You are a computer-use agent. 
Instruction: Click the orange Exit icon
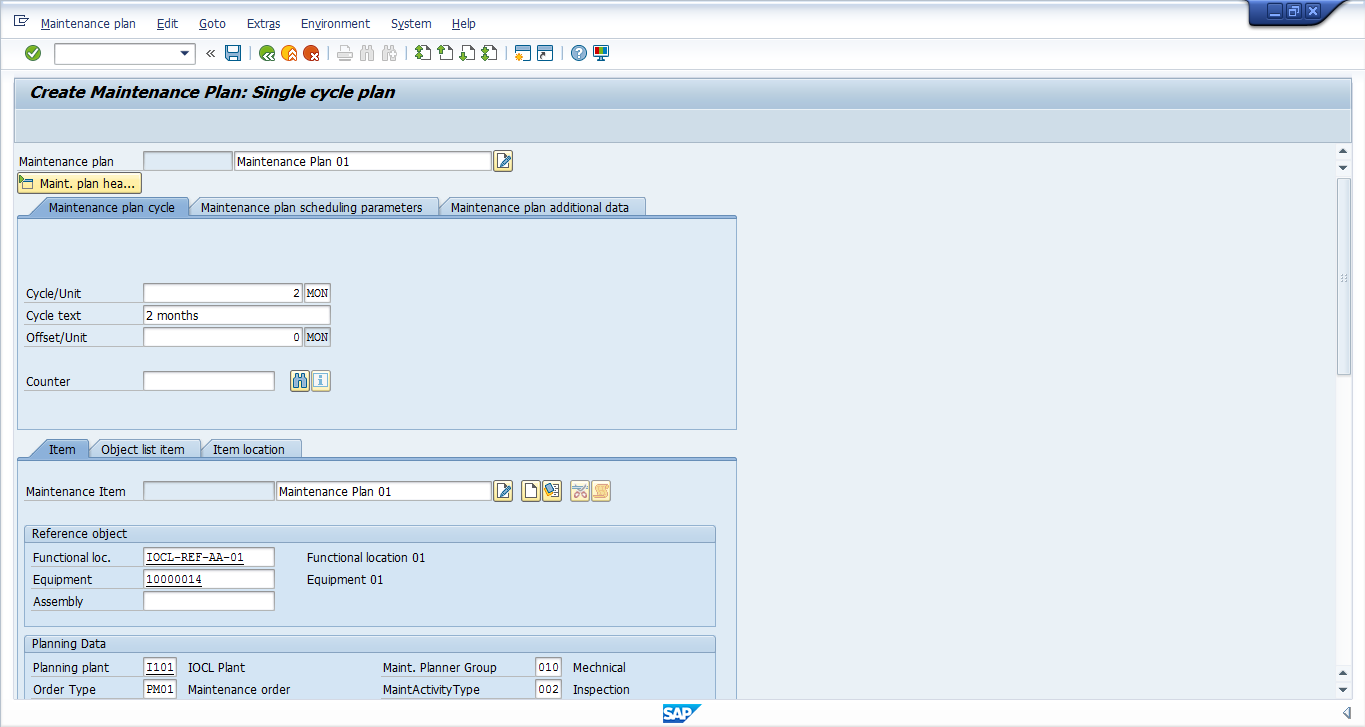coord(289,53)
